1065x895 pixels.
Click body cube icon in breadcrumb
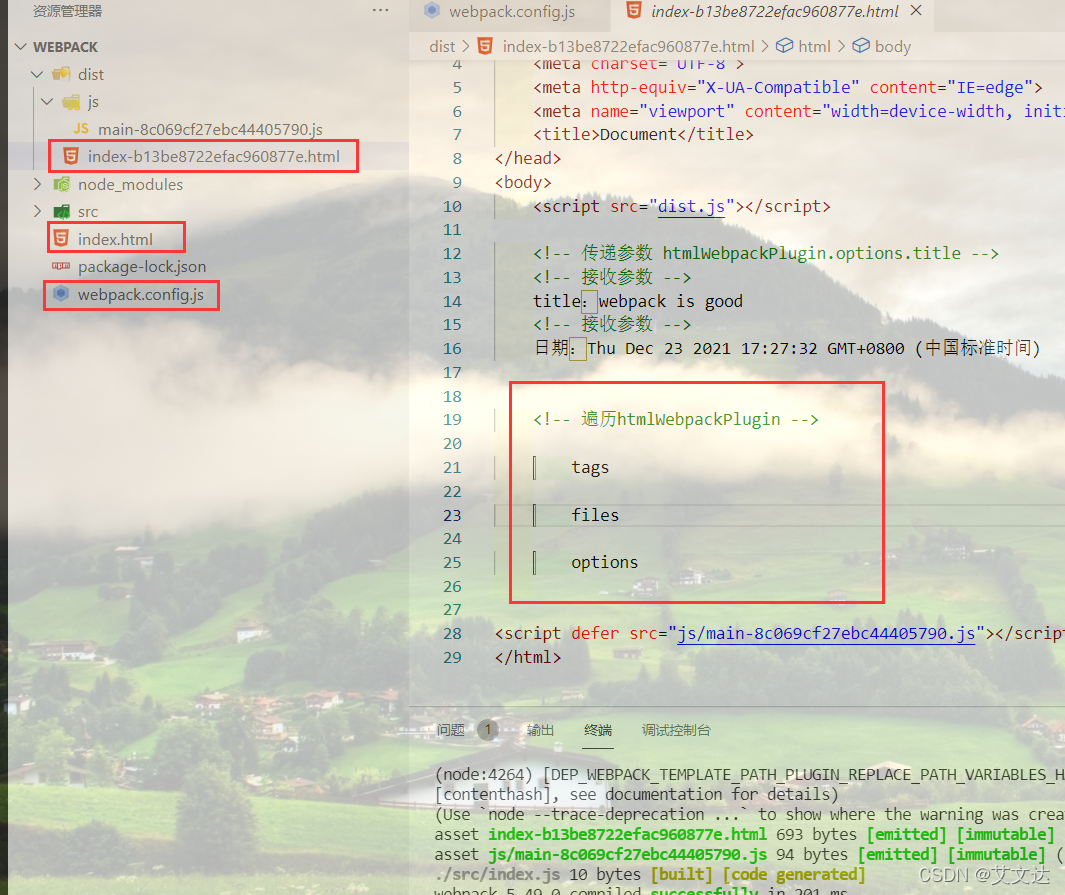pyautogui.click(x=861, y=45)
